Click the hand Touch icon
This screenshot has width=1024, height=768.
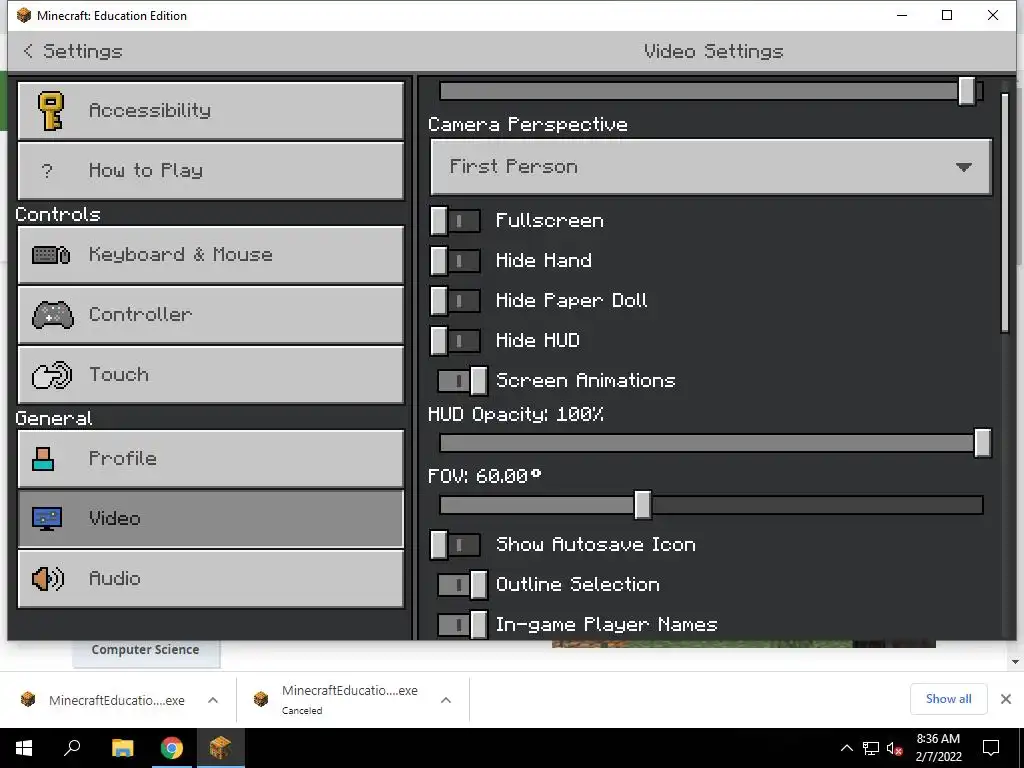pyautogui.click(x=52, y=375)
